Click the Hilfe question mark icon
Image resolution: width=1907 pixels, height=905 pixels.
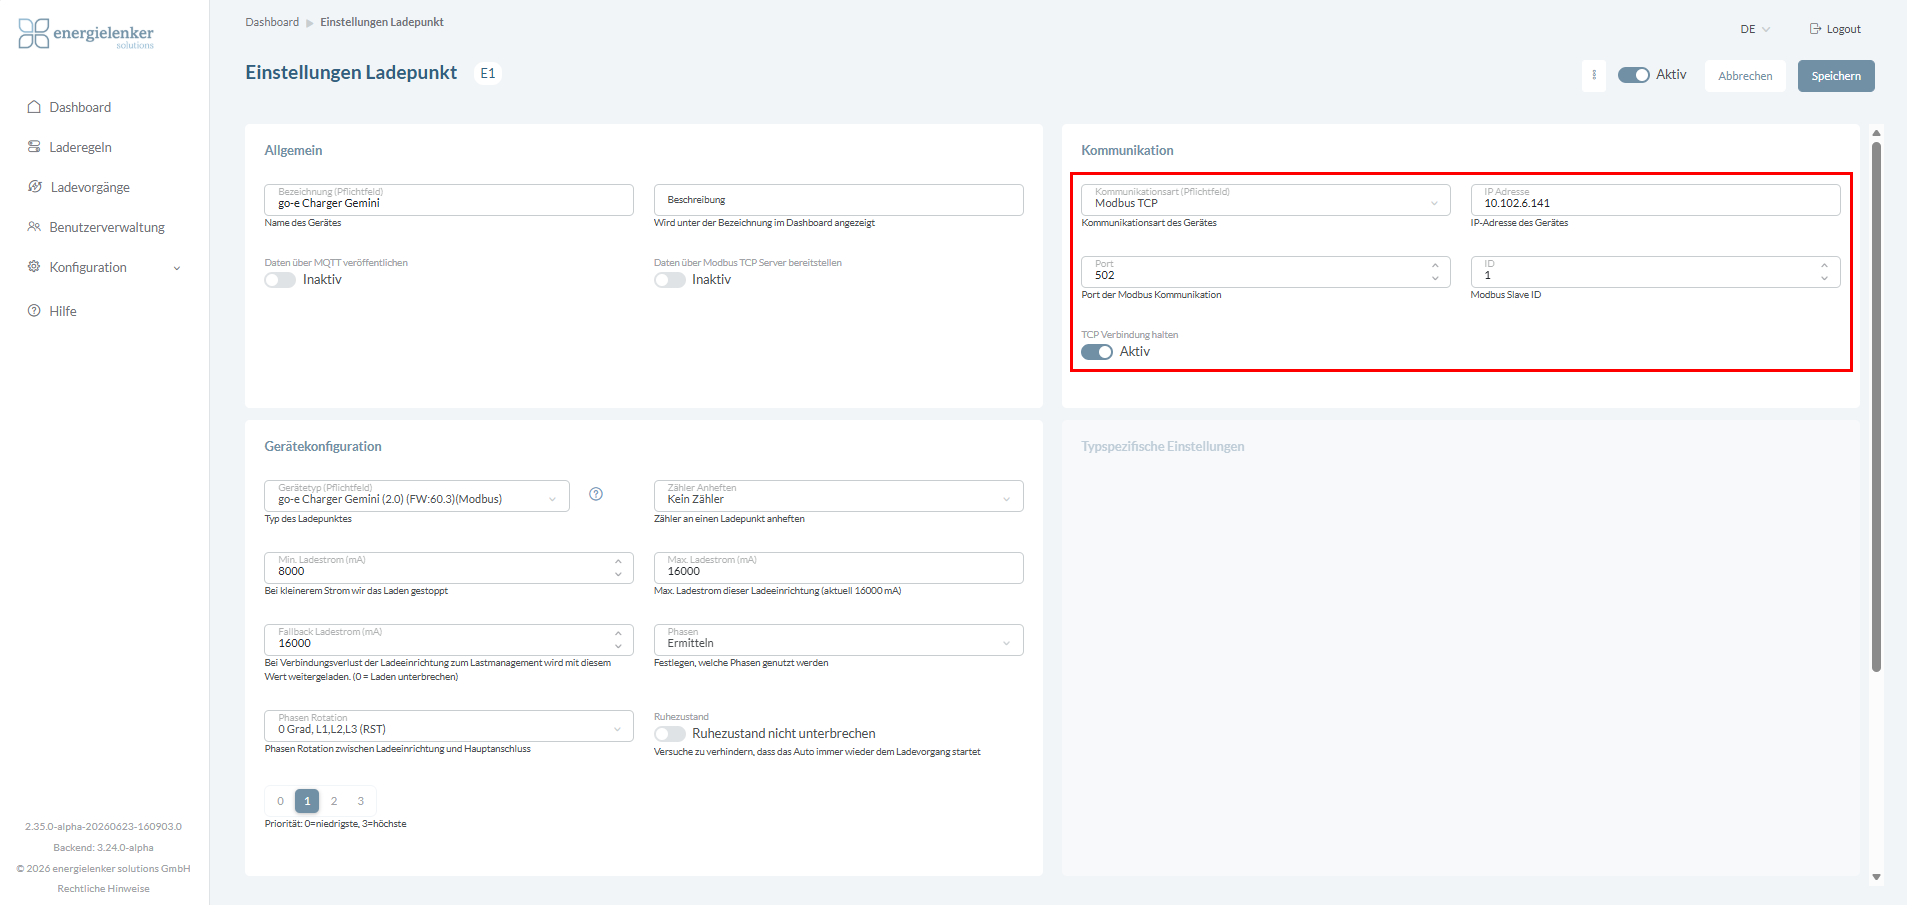point(34,311)
